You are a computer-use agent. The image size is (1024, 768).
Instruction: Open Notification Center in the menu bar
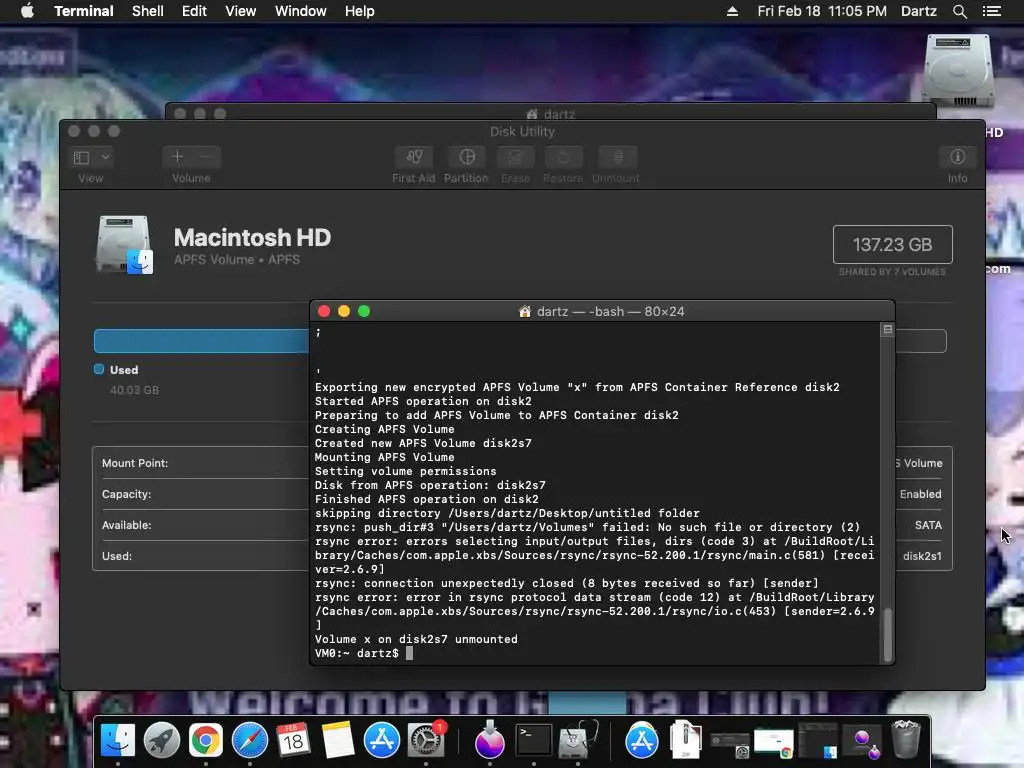coord(992,11)
